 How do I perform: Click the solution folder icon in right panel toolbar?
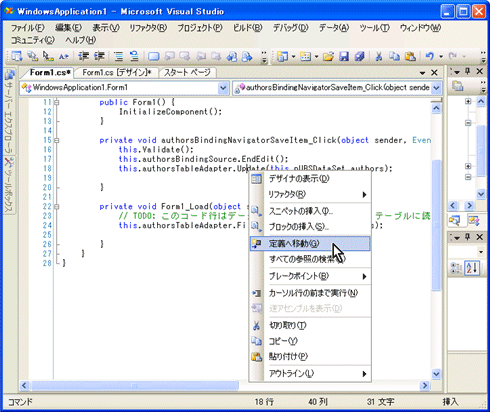(x=458, y=86)
